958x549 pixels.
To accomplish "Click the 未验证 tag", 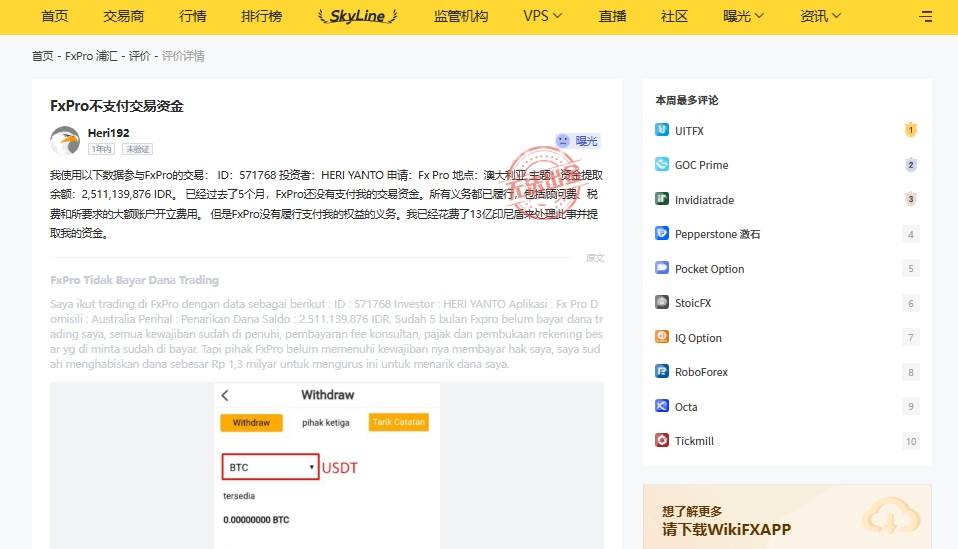I will [137, 149].
